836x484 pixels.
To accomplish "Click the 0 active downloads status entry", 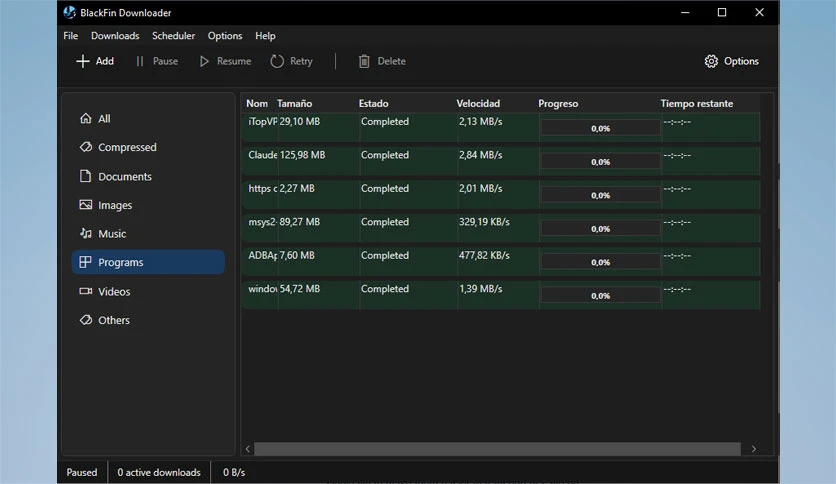I will [x=159, y=472].
